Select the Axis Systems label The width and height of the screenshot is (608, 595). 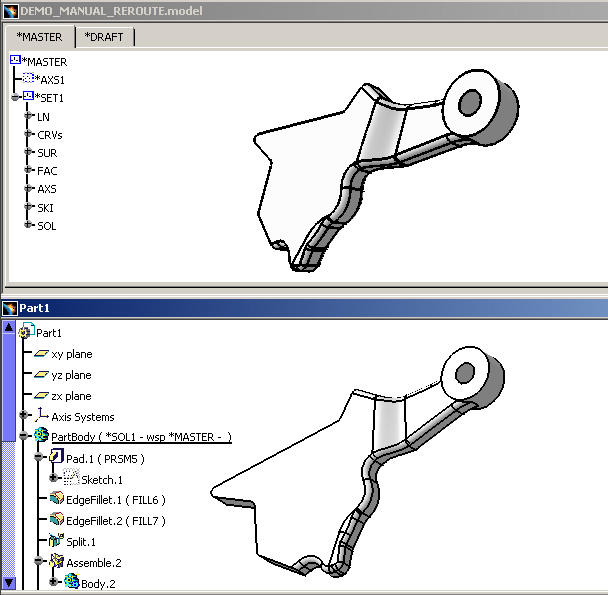(83, 417)
